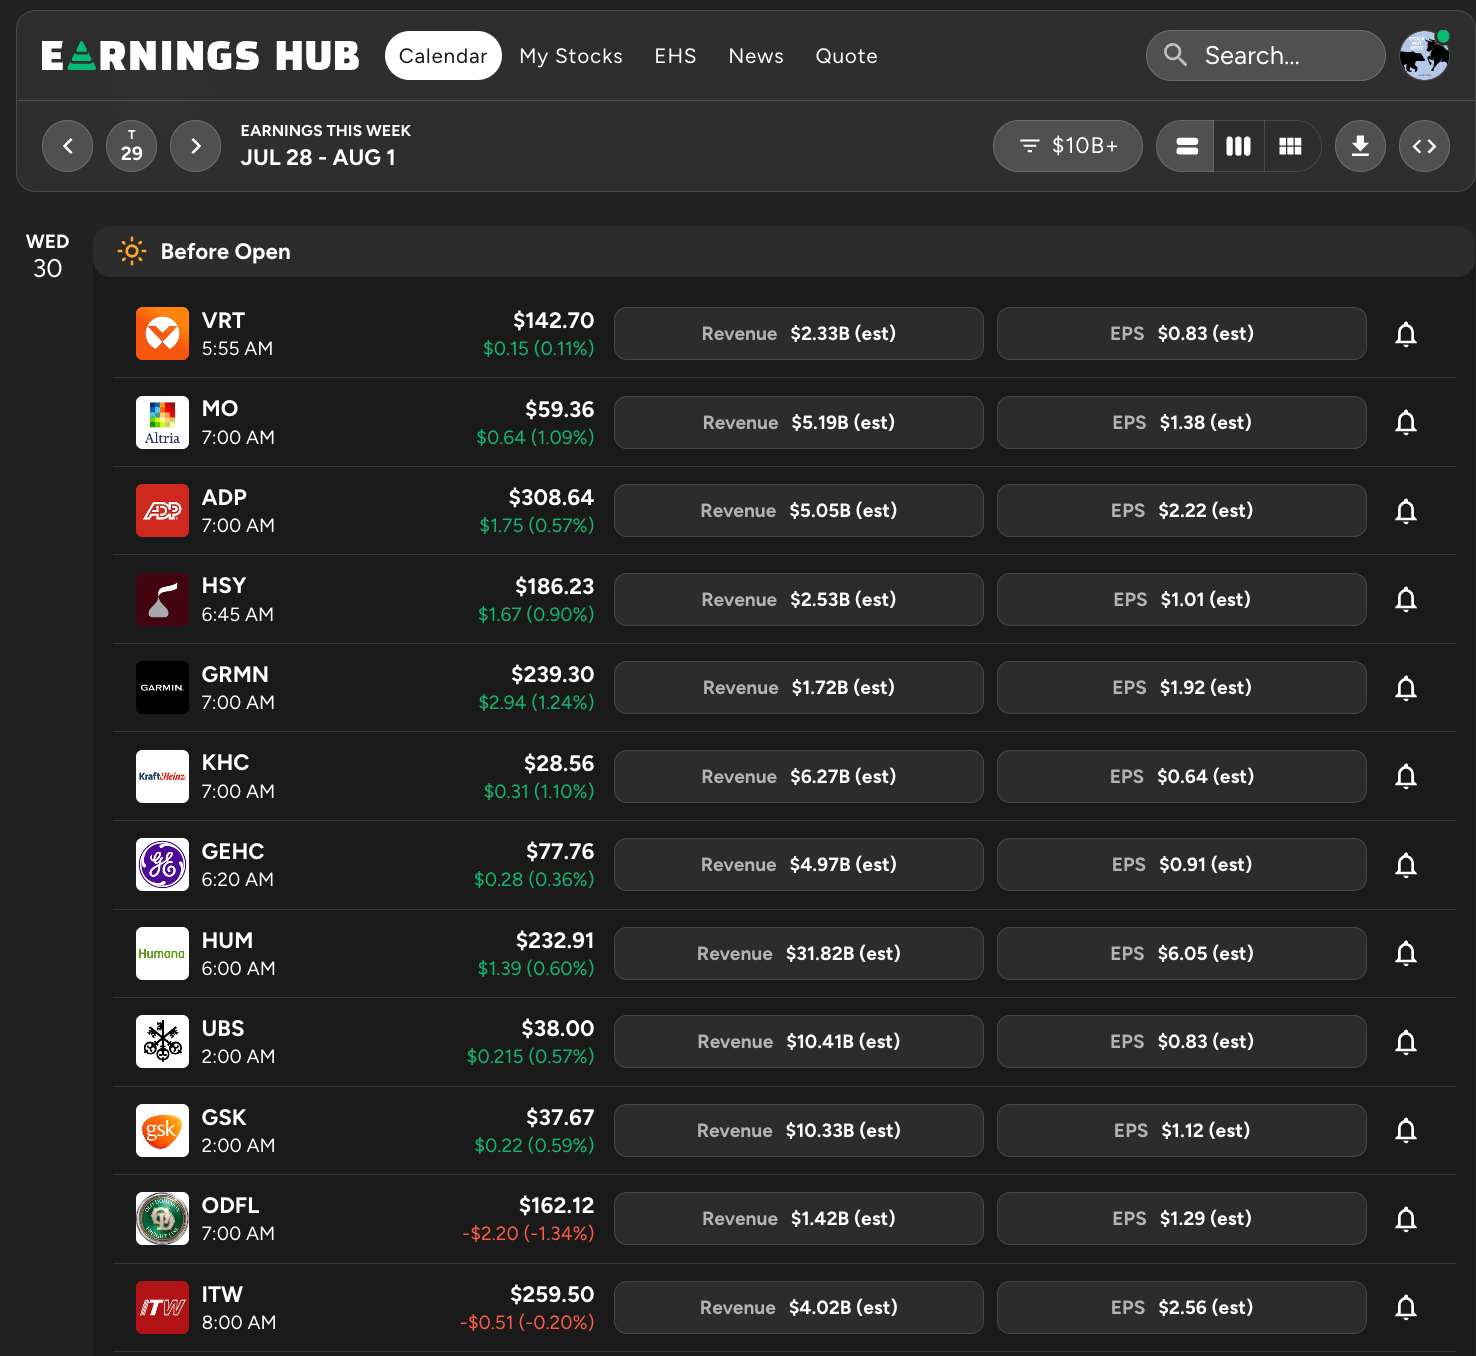
Task: Set alert bell for KHC
Action: click(x=1406, y=776)
